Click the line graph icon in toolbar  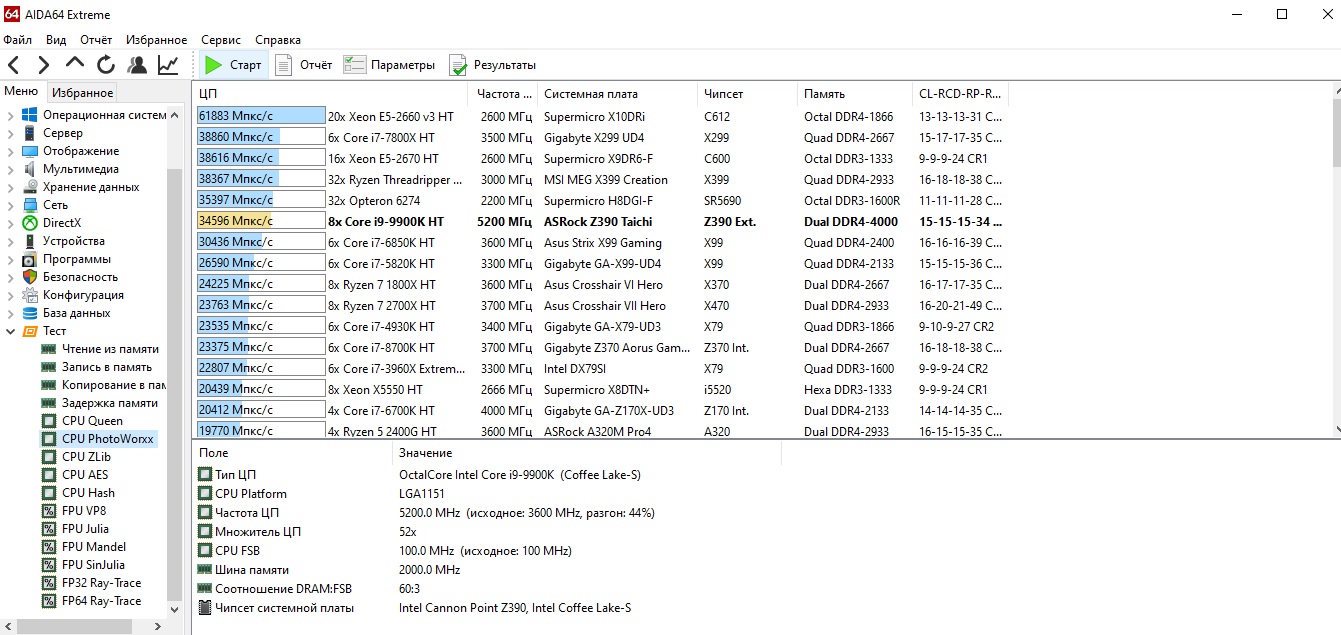click(x=168, y=65)
